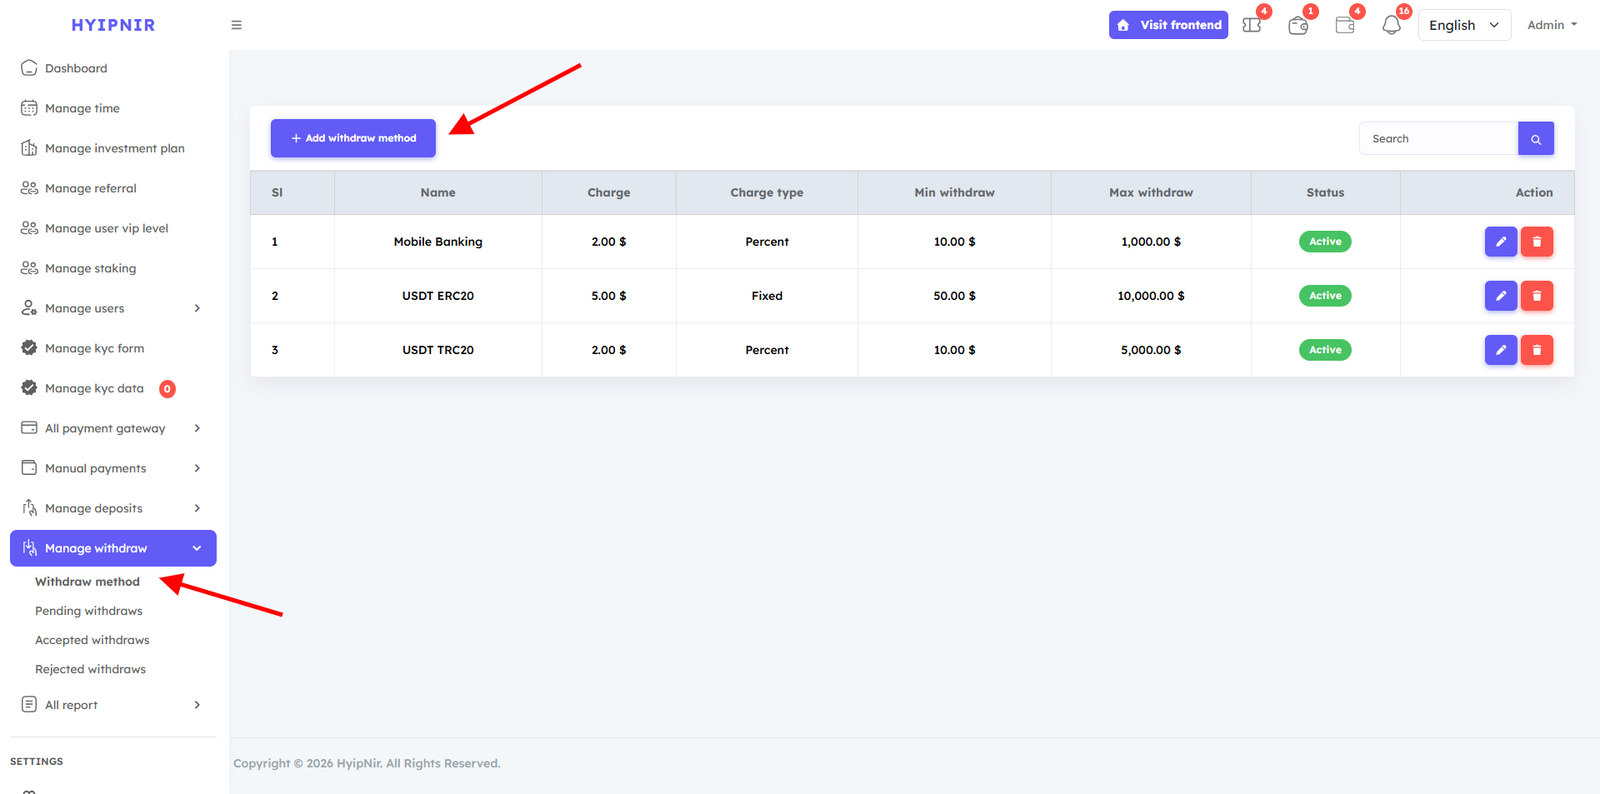The width and height of the screenshot is (1600, 794).
Task: Open Rejected withdraws submenu item
Action: tap(90, 669)
